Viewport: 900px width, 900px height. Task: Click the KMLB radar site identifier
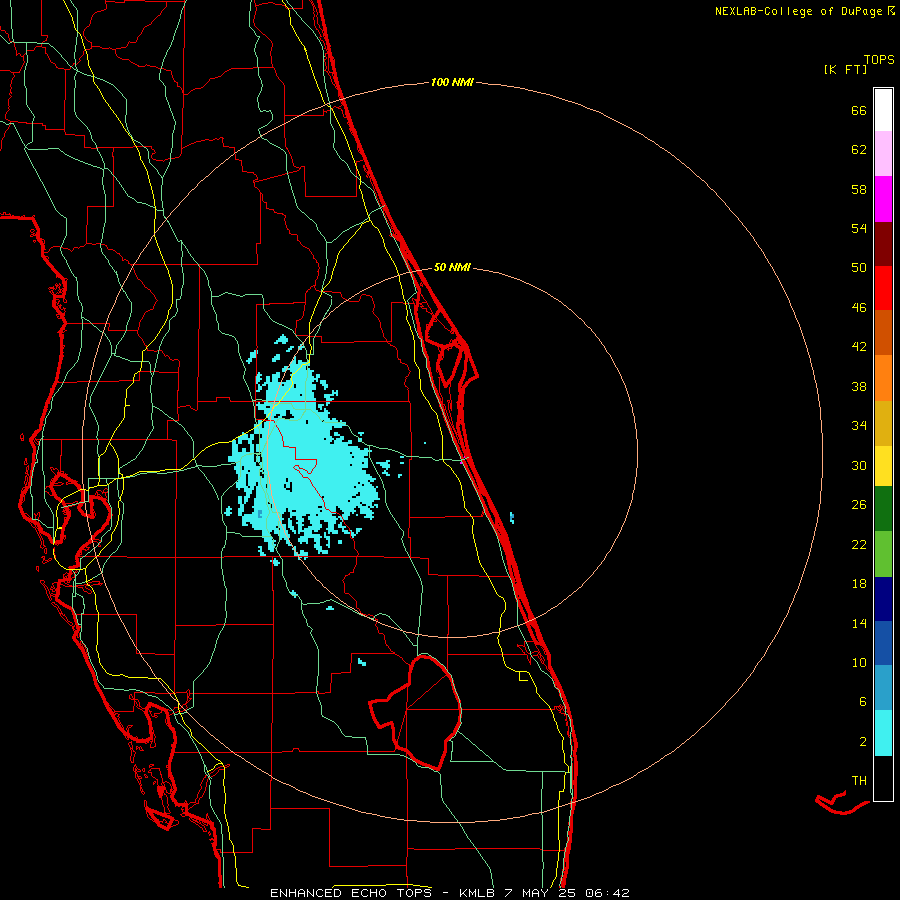click(x=478, y=893)
